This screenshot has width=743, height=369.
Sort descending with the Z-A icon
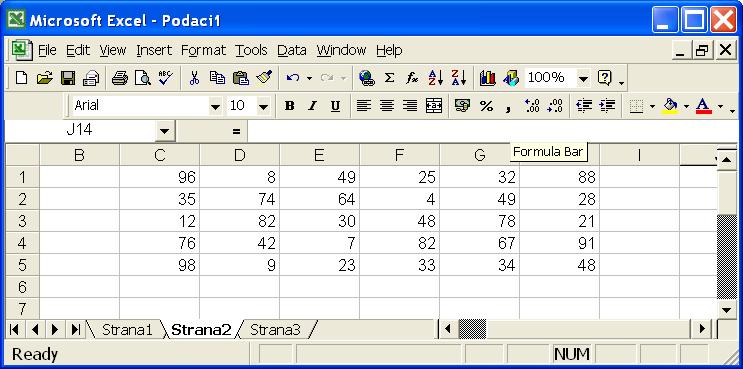[459, 78]
